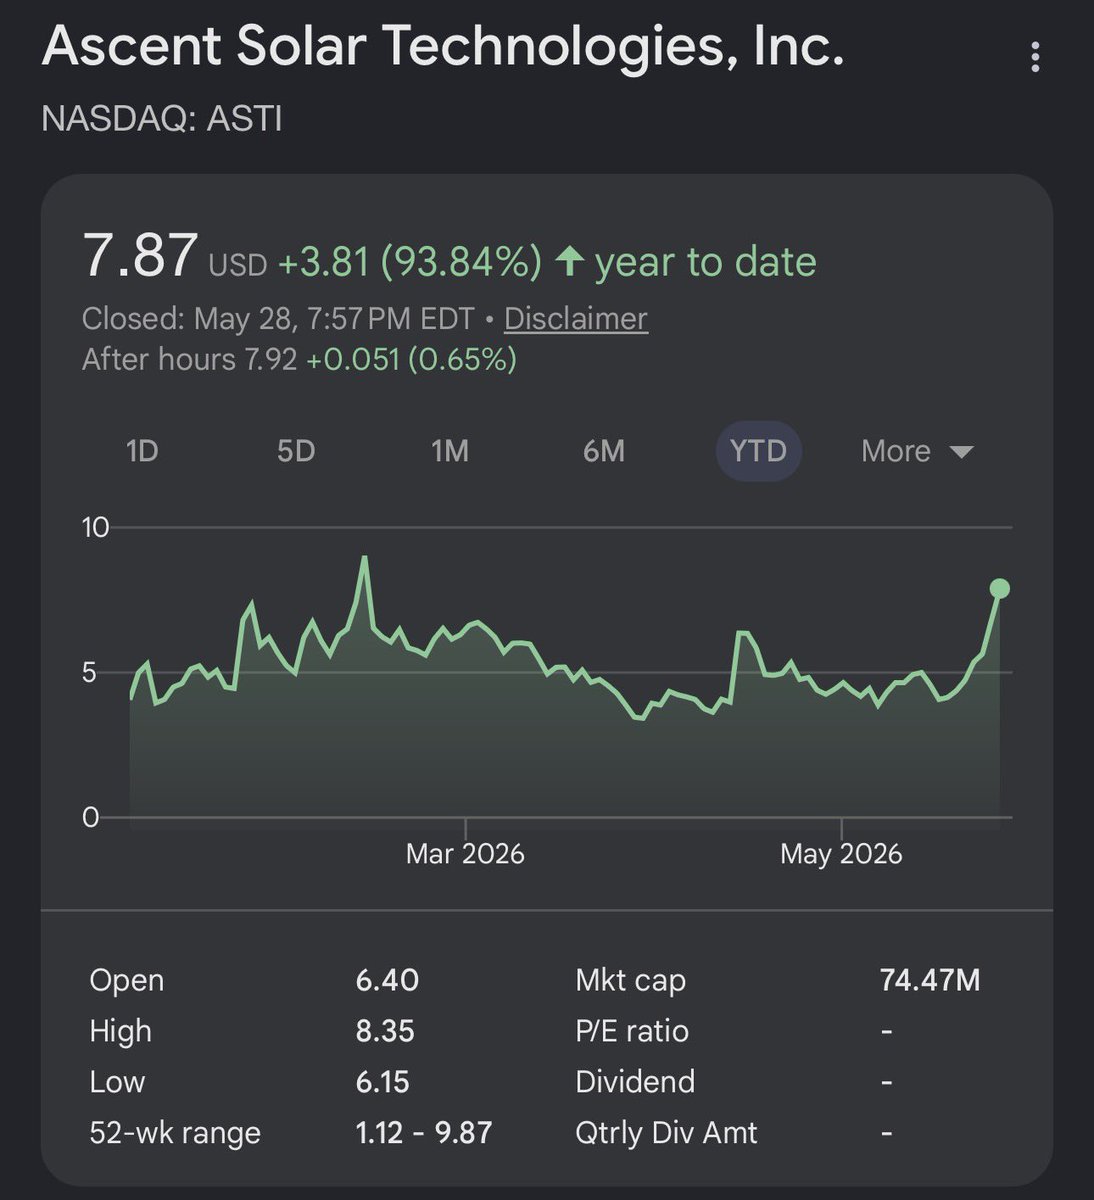This screenshot has height=1200, width=1094.
Task: Click the Open value 6.40
Action: point(387,980)
